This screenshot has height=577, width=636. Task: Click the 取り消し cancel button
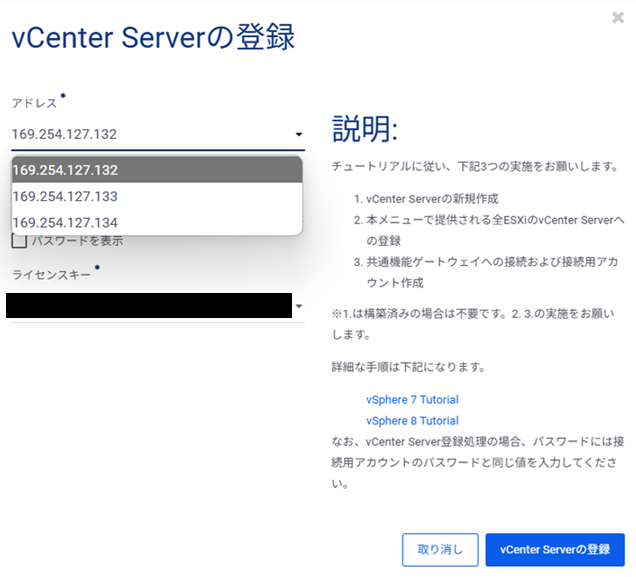point(440,549)
